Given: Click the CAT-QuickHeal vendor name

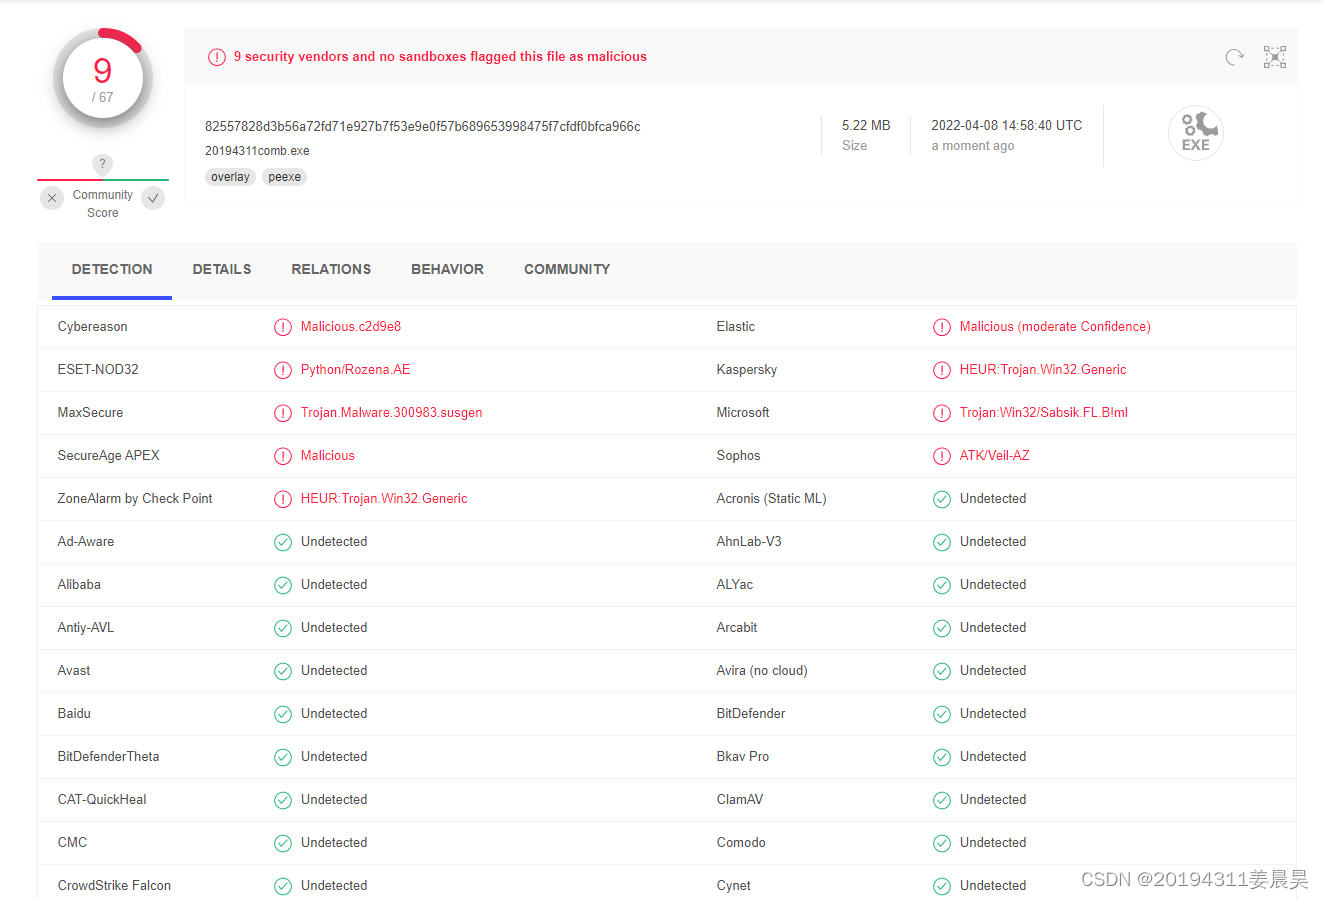Looking at the screenshot, I should (x=102, y=800).
